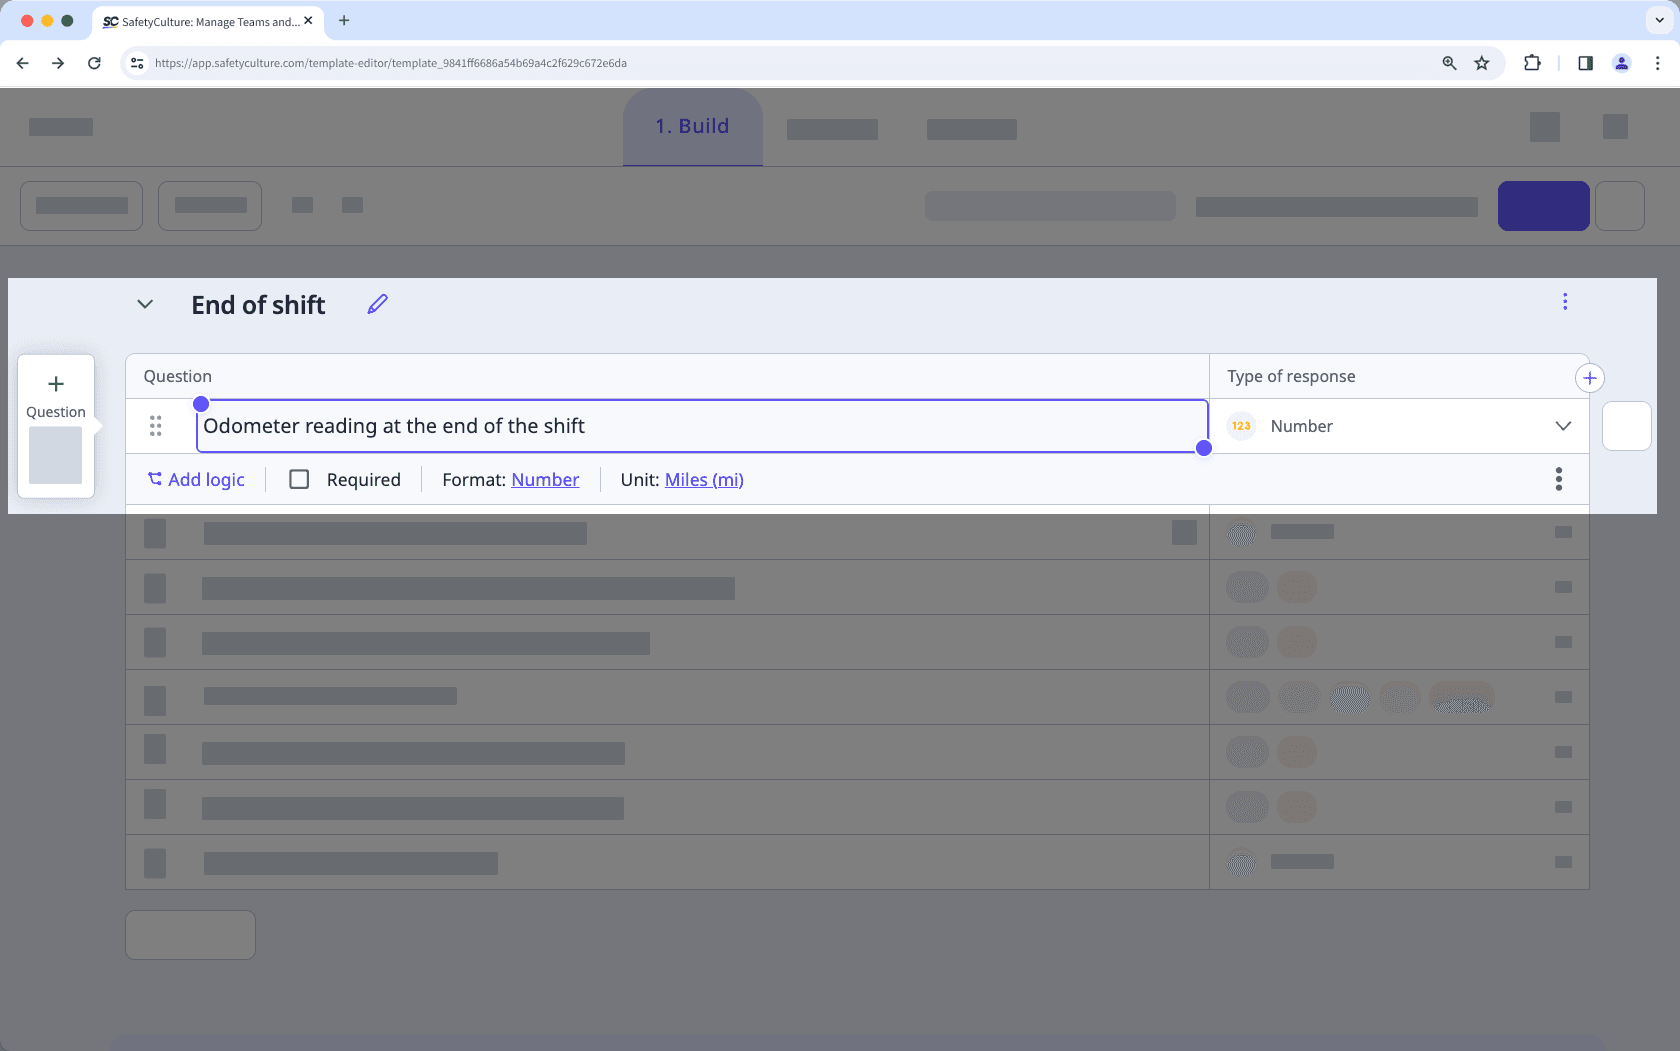This screenshot has height=1051, width=1680.
Task: Open the End of shift section three-dot menu
Action: pos(1565,301)
